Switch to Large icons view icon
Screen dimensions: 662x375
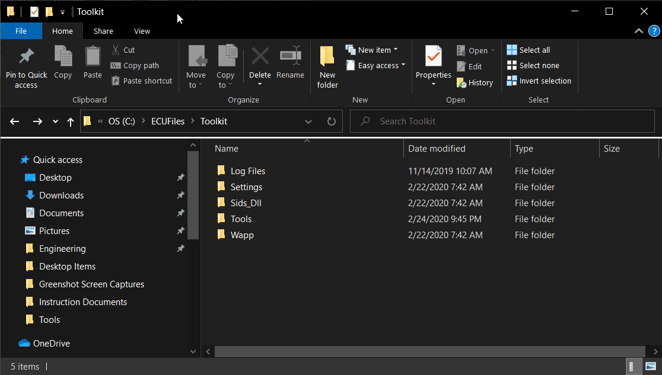(651, 367)
